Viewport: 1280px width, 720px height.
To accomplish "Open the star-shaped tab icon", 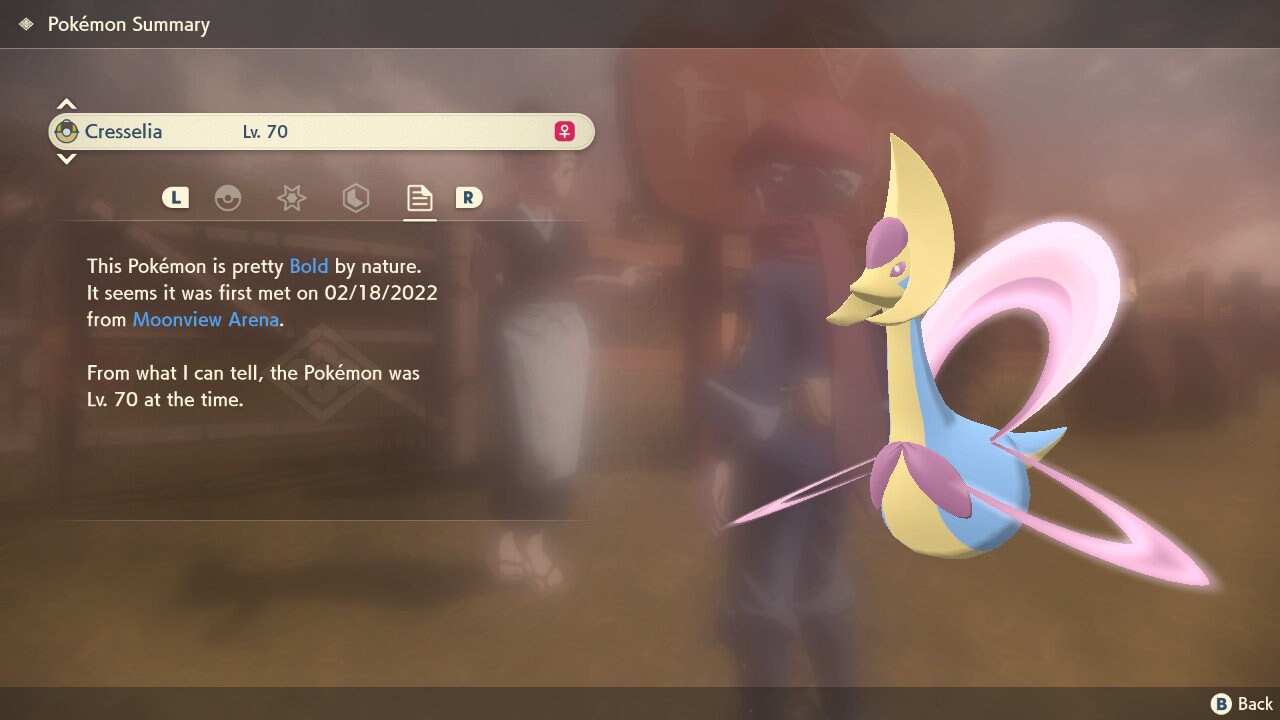I will 291,198.
